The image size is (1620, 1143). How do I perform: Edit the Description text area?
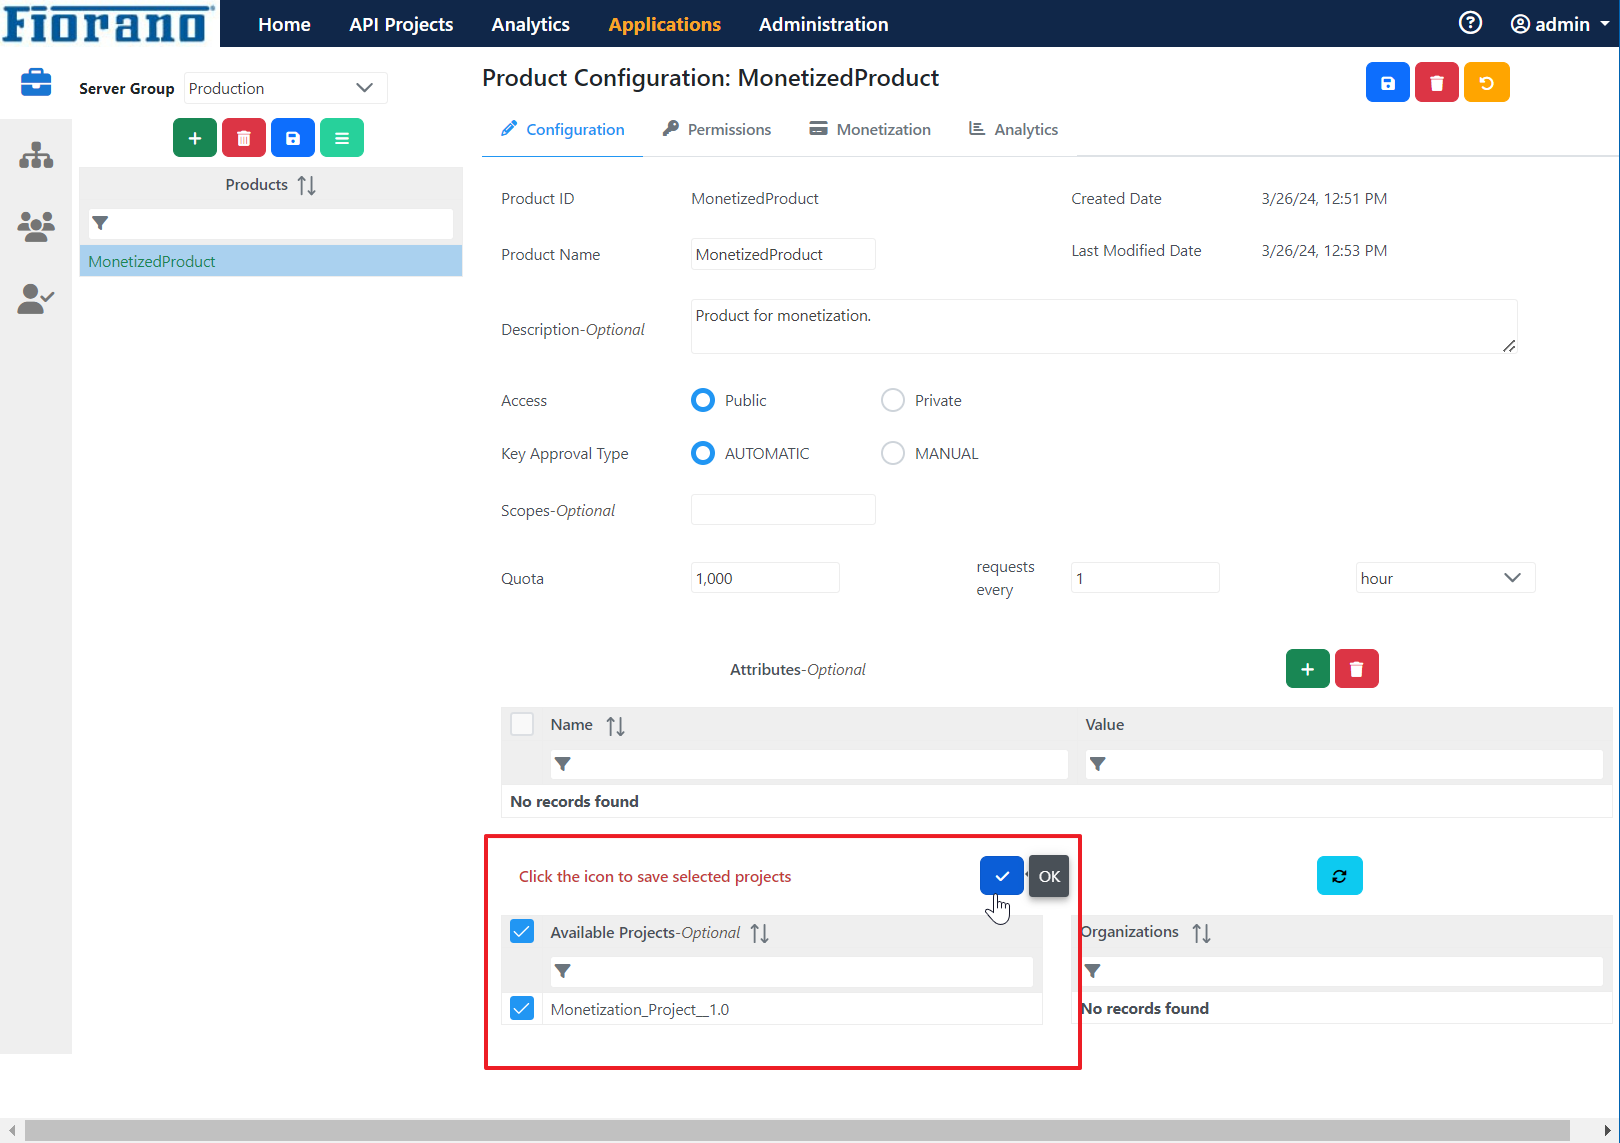(x=1104, y=326)
